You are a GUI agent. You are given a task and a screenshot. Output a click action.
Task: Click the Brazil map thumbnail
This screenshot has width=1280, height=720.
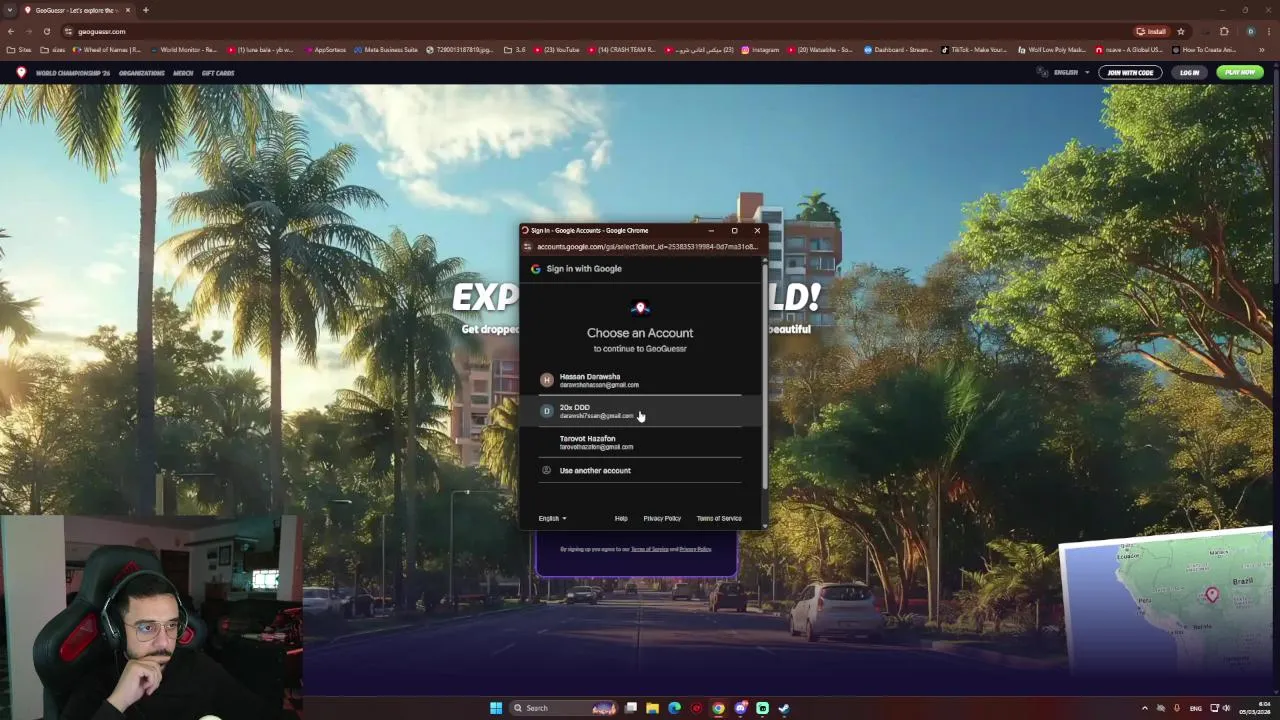point(1170,600)
